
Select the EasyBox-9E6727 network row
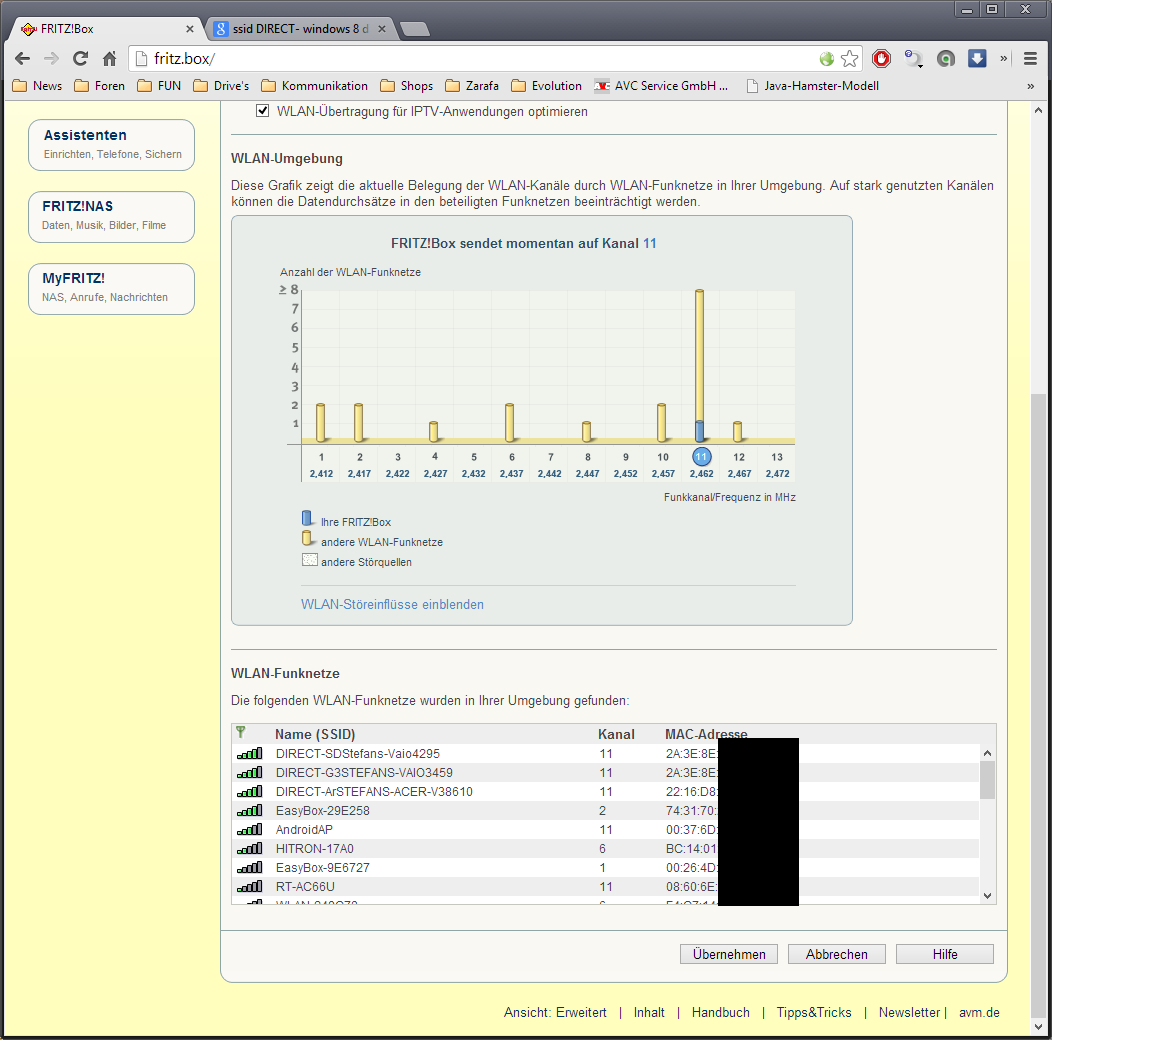click(606, 868)
